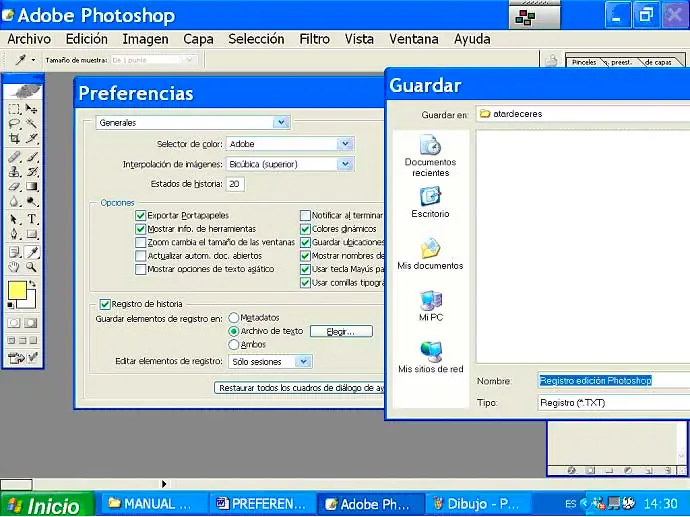The height and width of the screenshot is (517, 690).
Task: Open the Edición menu
Action: (x=87, y=39)
